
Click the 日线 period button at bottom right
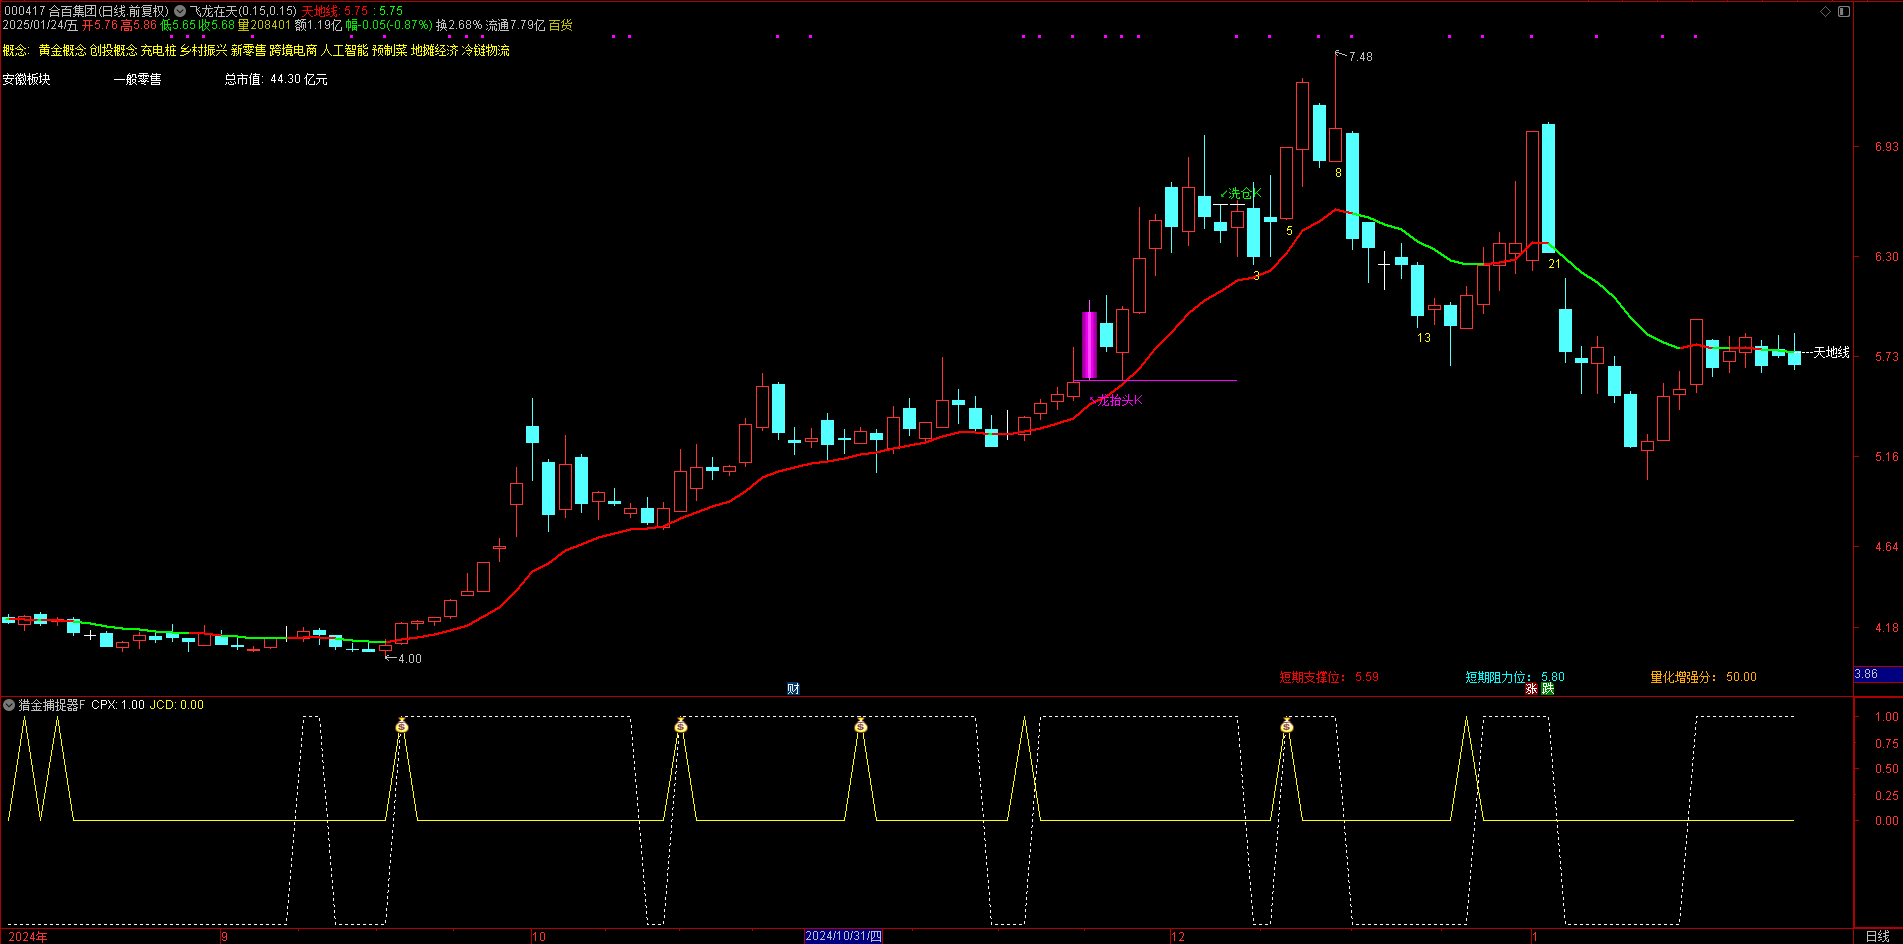[x=1877, y=936]
